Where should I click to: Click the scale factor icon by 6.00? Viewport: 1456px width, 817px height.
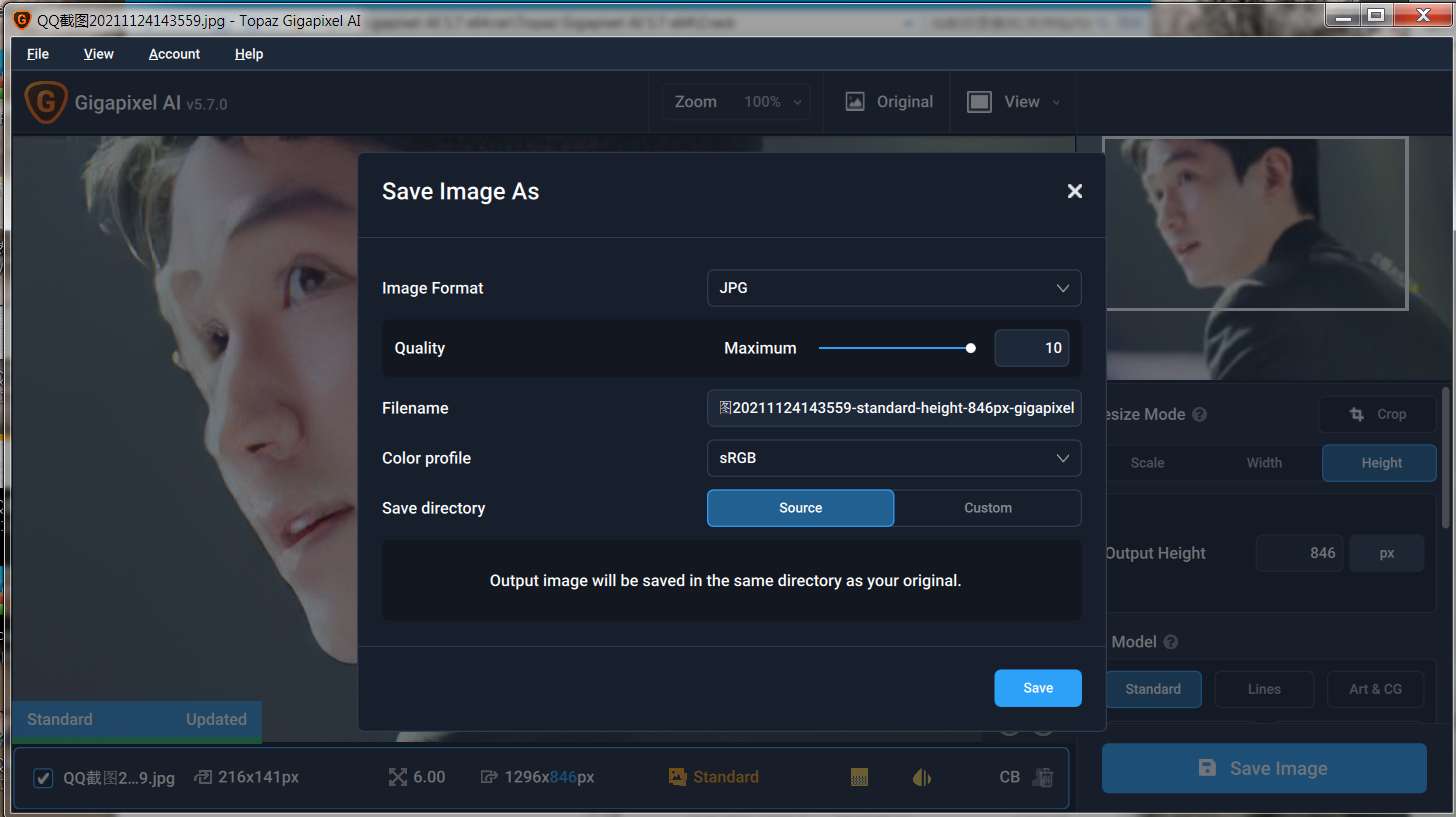click(x=397, y=777)
